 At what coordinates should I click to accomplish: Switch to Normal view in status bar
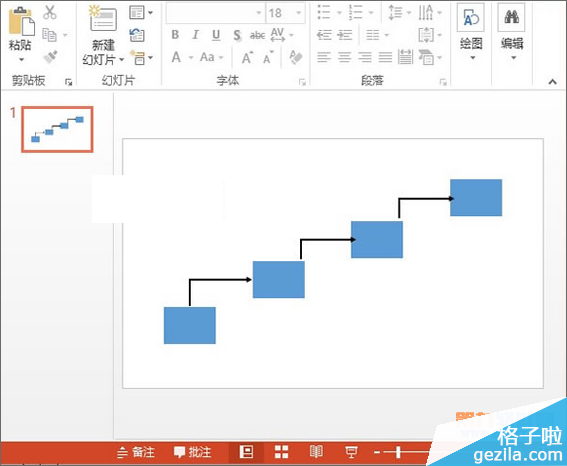[x=246, y=452]
